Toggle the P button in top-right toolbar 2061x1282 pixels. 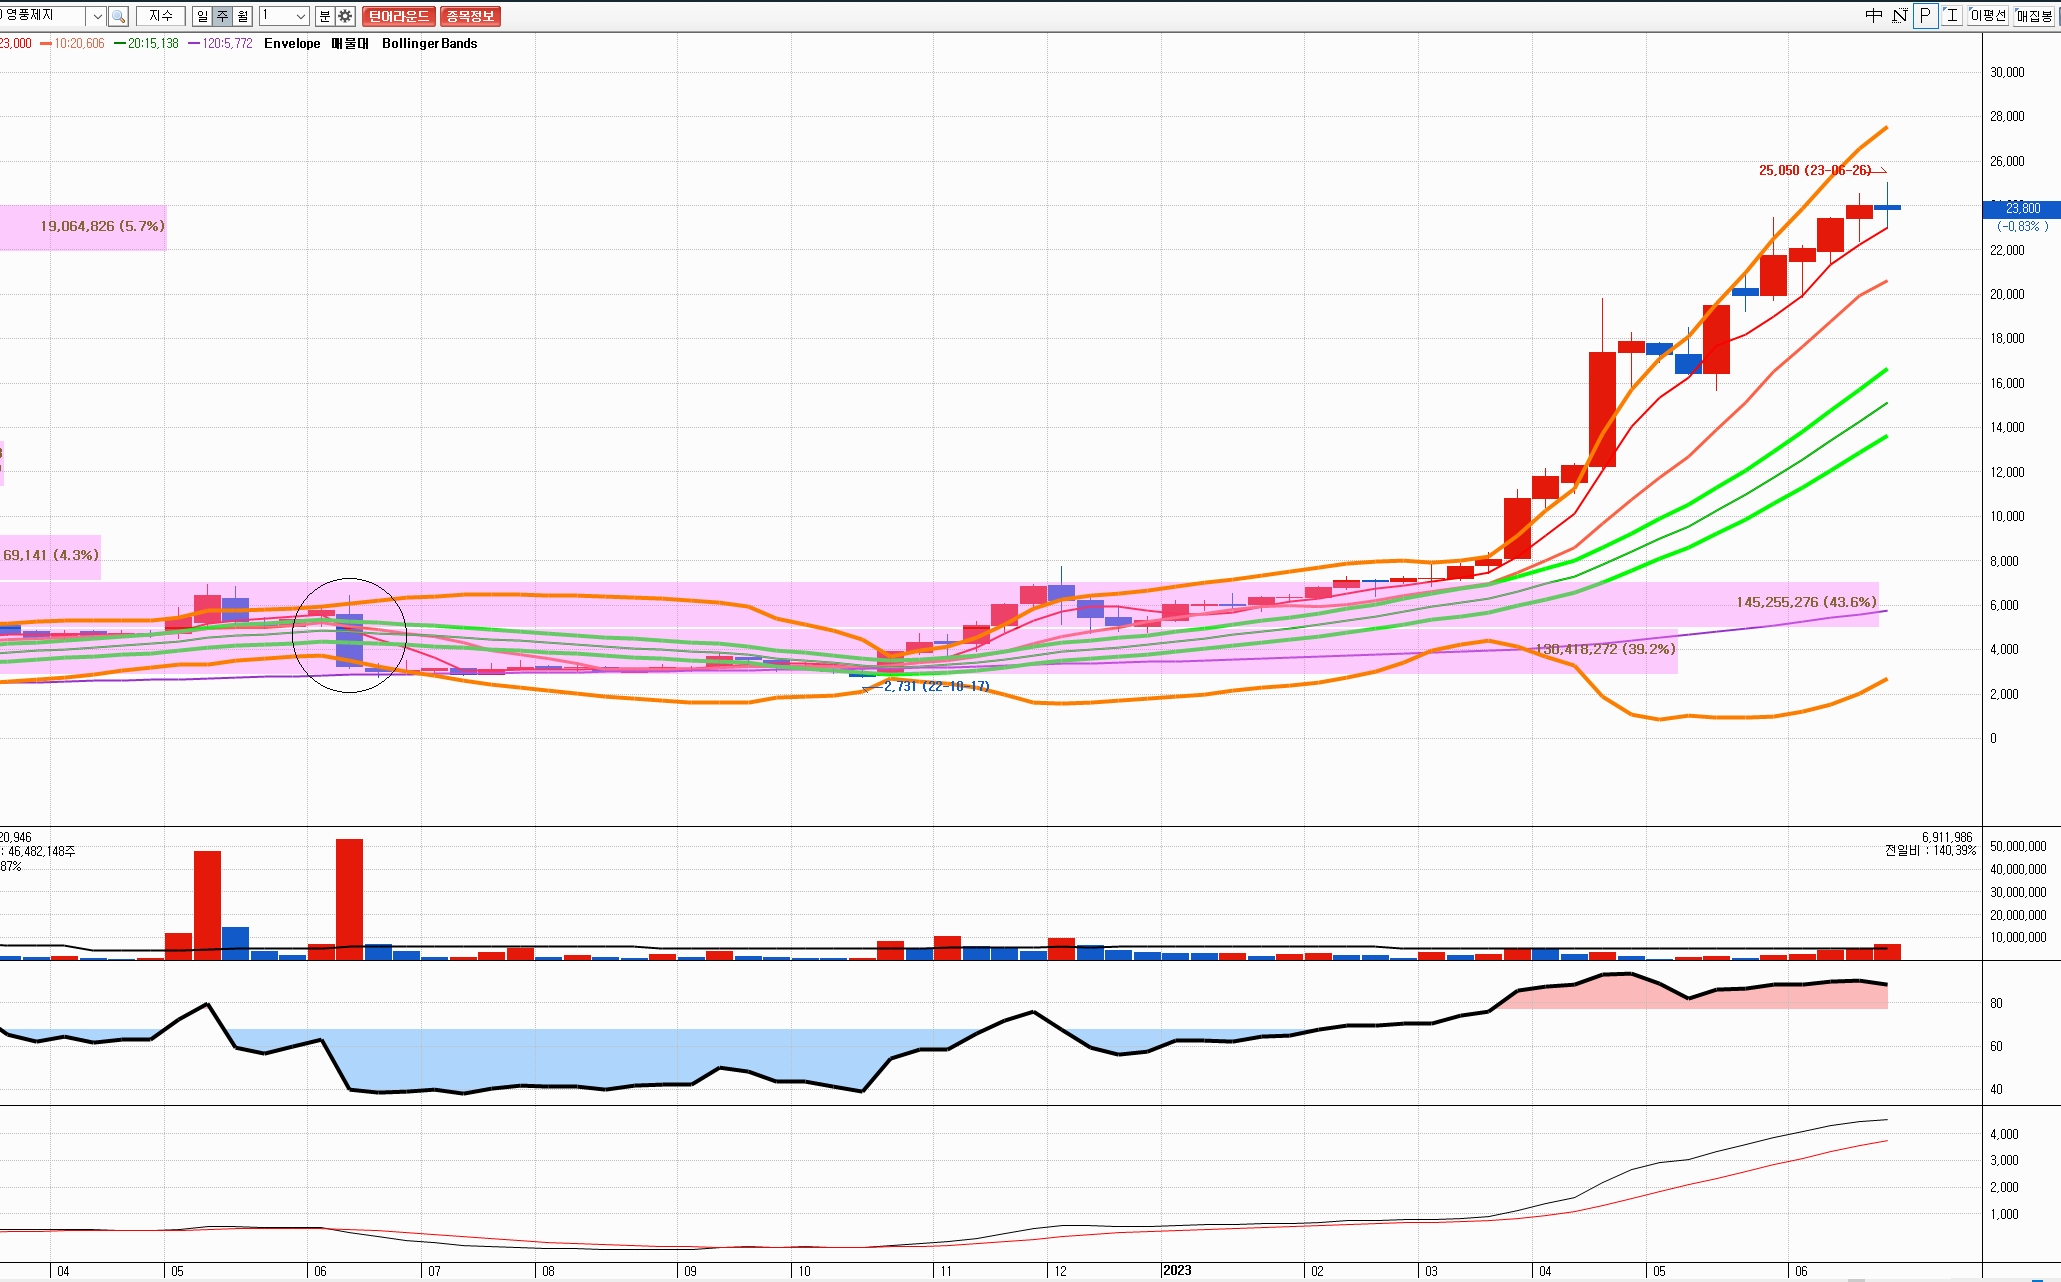(1925, 15)
